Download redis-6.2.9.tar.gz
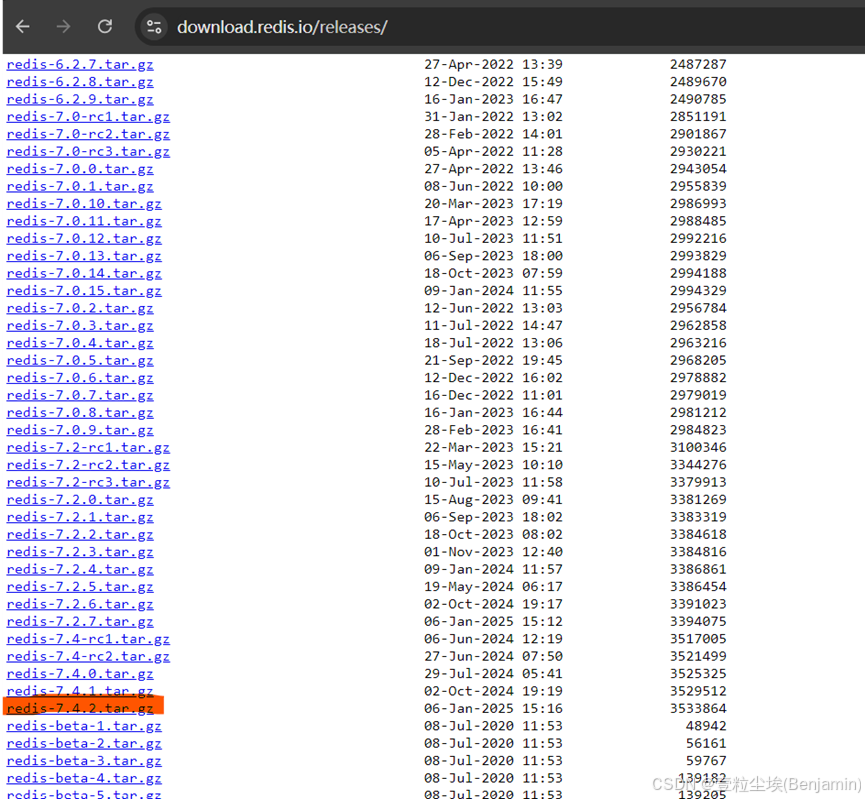865x799 pixels. [80, 99]
